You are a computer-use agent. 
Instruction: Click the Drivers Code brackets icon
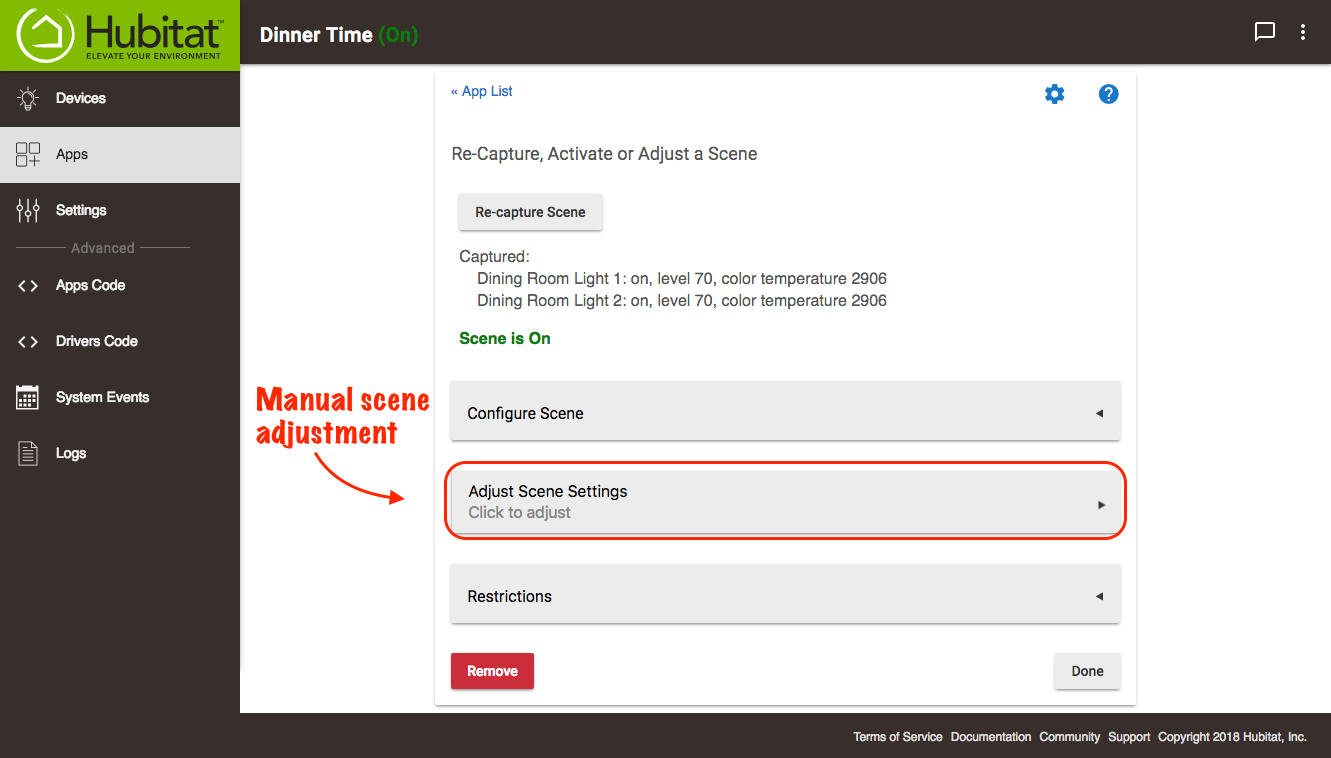[28, 342]
